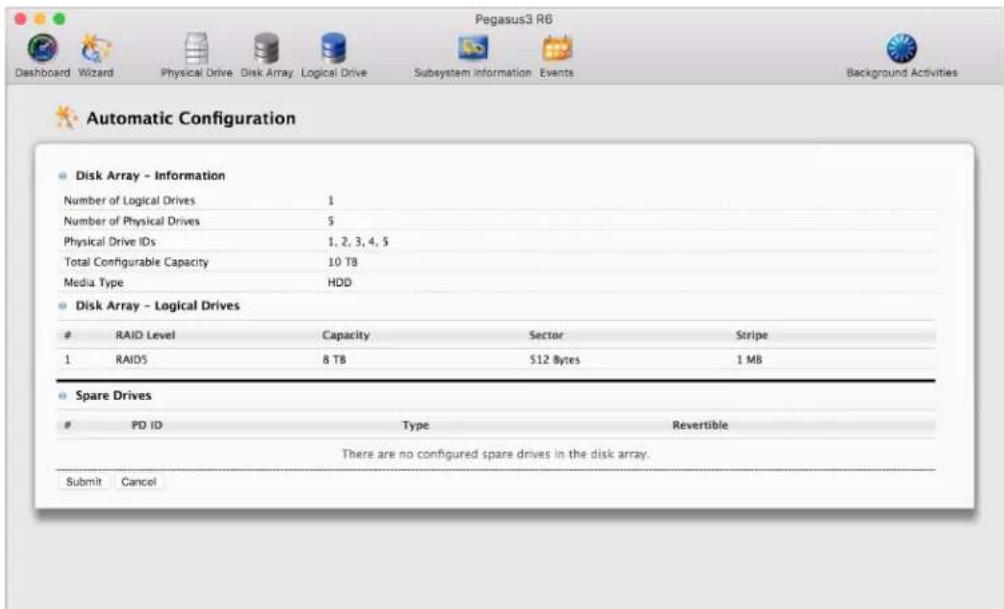Submit the automatic configuration
Viewport: 1004px width, 609px height.
84,482
